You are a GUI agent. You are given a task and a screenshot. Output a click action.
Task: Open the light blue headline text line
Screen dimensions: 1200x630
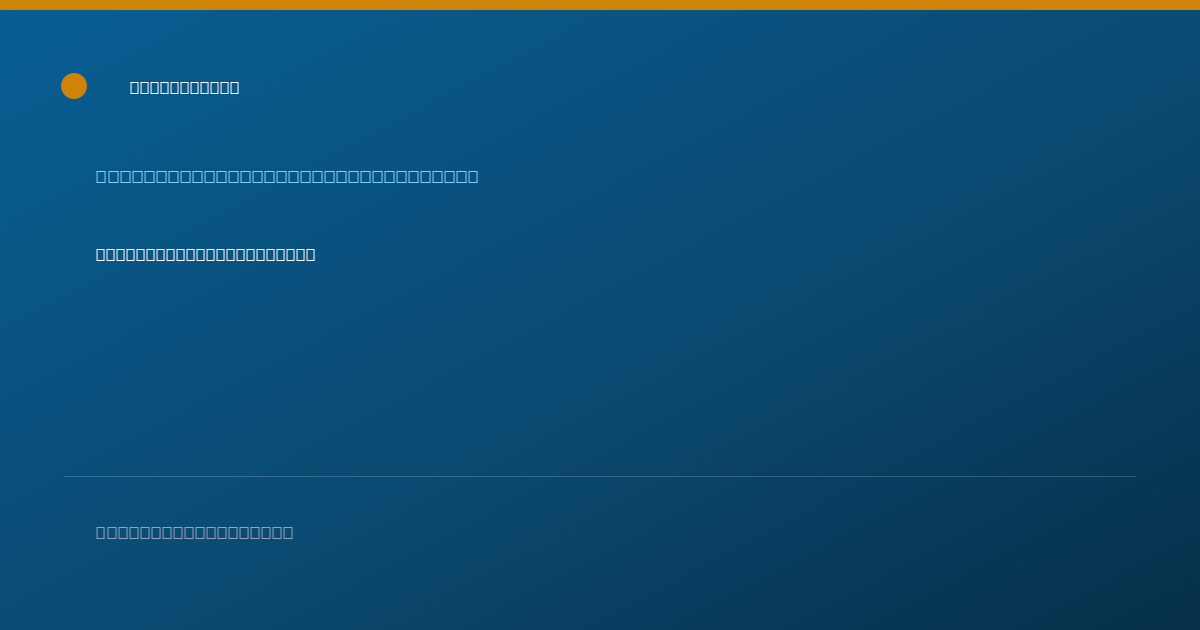(x=287, y=177)
